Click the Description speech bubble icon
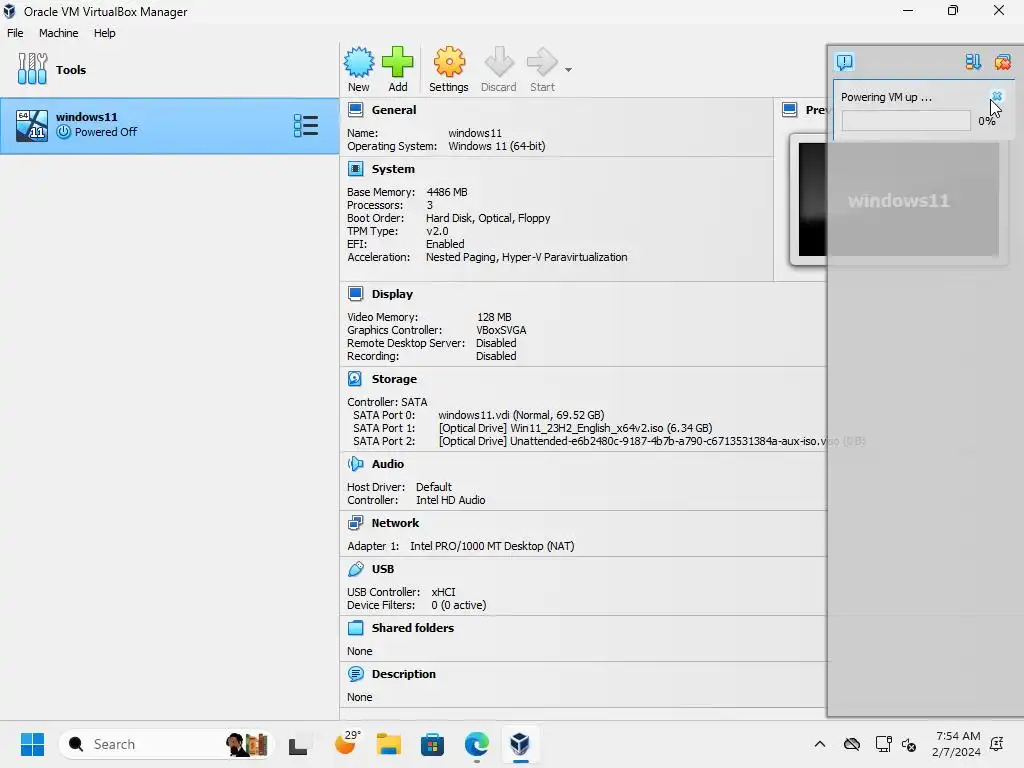The width and height of the screenshot is (1024, 768). [355, 674]
